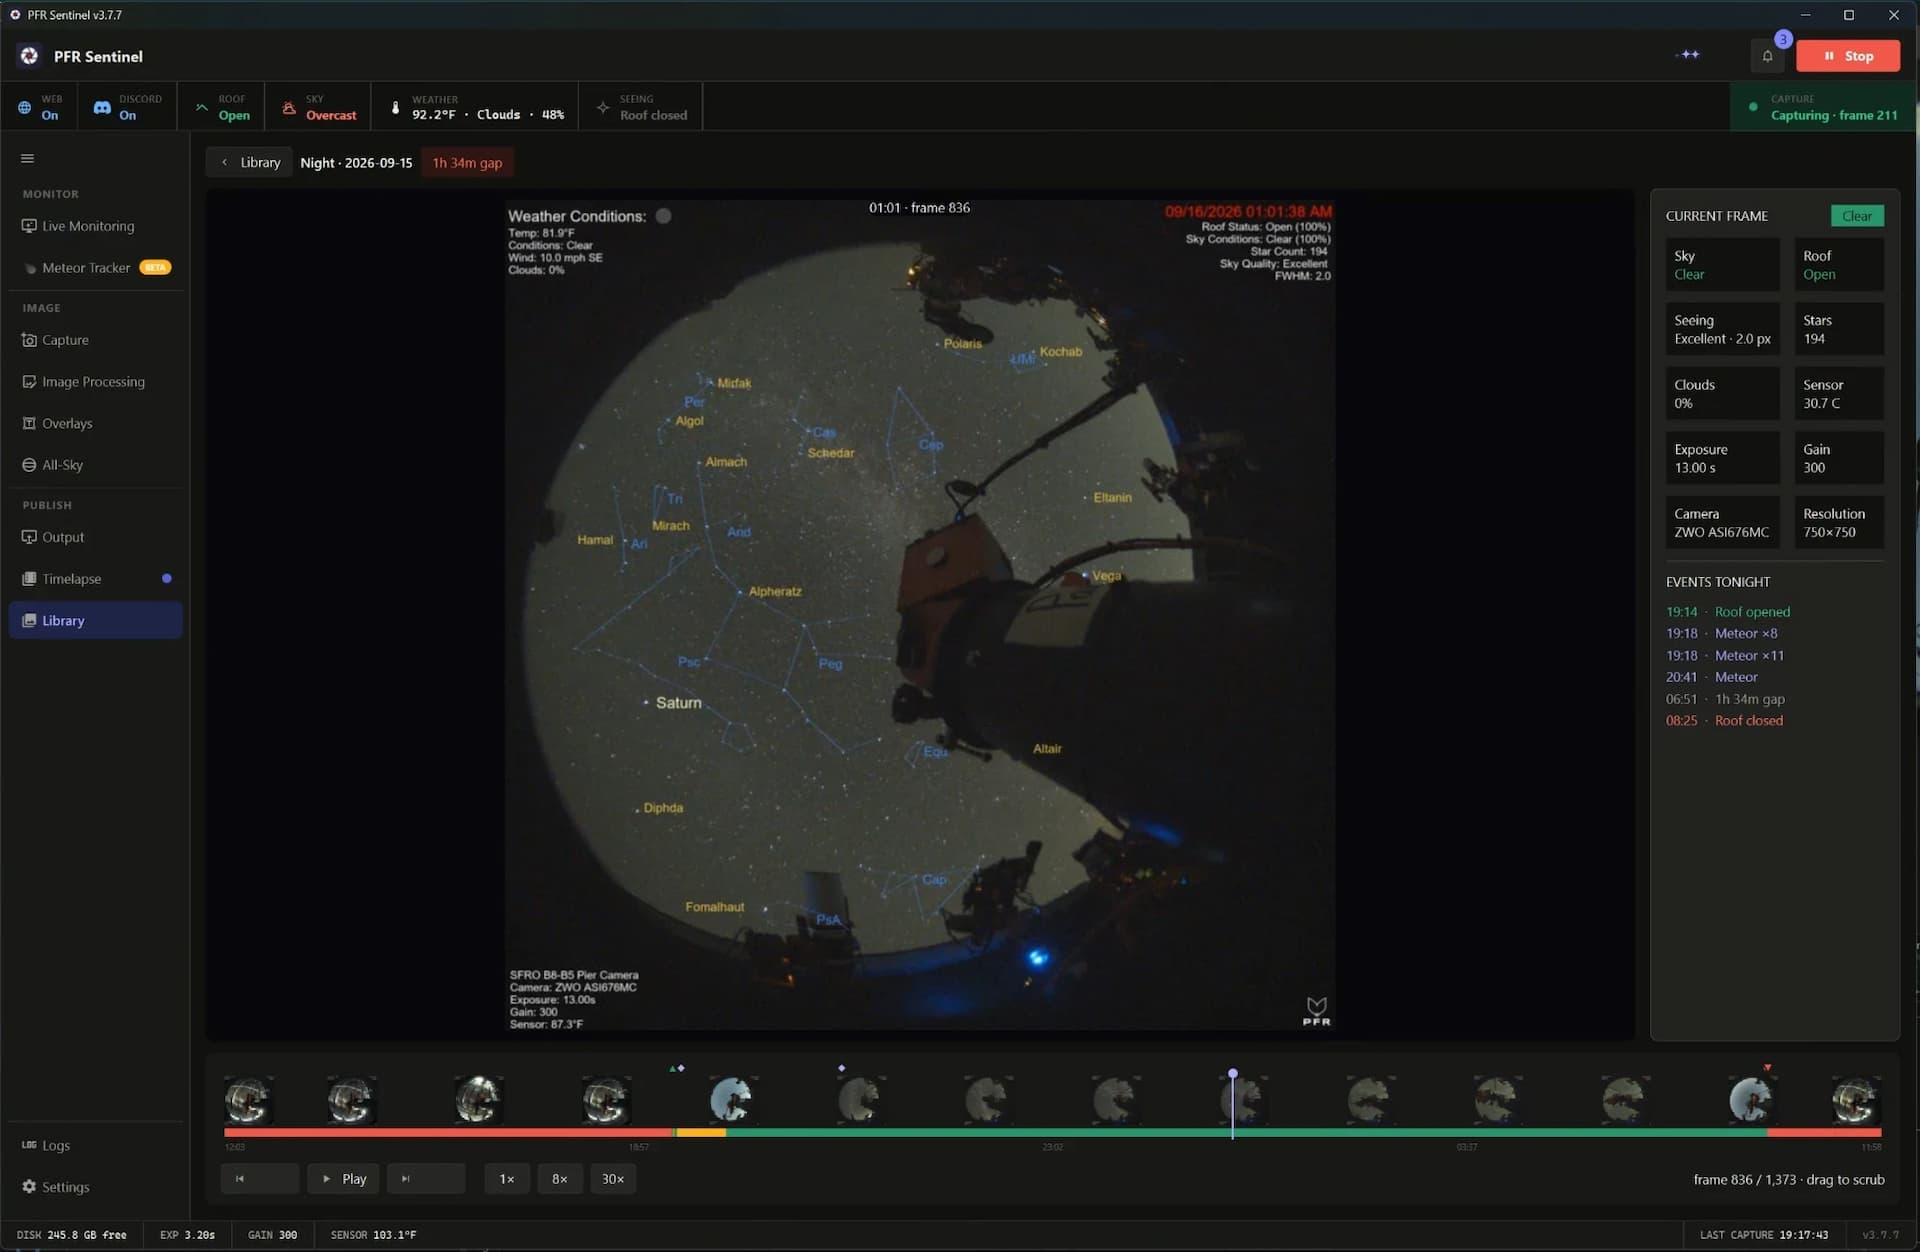Stop the capture
This screenshot has width=1920, height=1252.
1848,56
